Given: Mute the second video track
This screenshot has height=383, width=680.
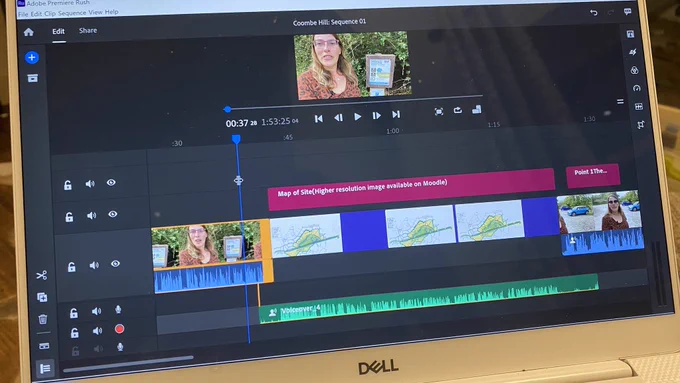Looking at the screenshot, I should click(91, 215).
